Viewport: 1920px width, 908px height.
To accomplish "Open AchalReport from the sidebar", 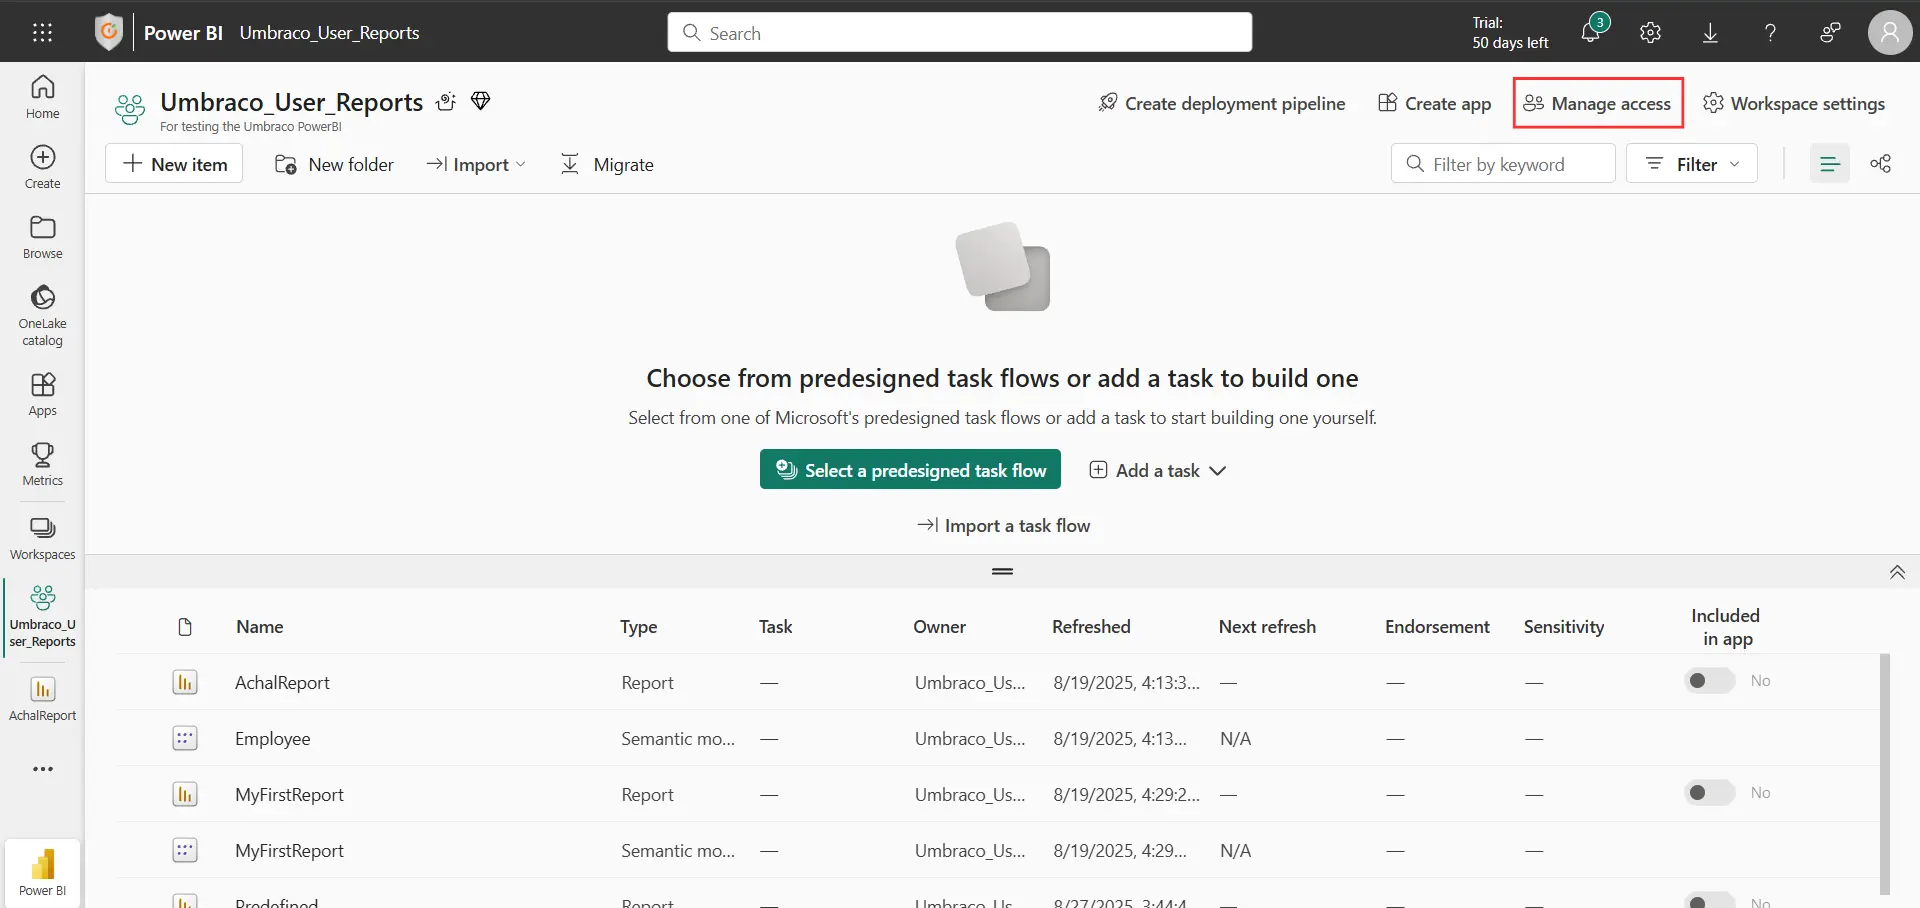I will click(x=42, y=698).
